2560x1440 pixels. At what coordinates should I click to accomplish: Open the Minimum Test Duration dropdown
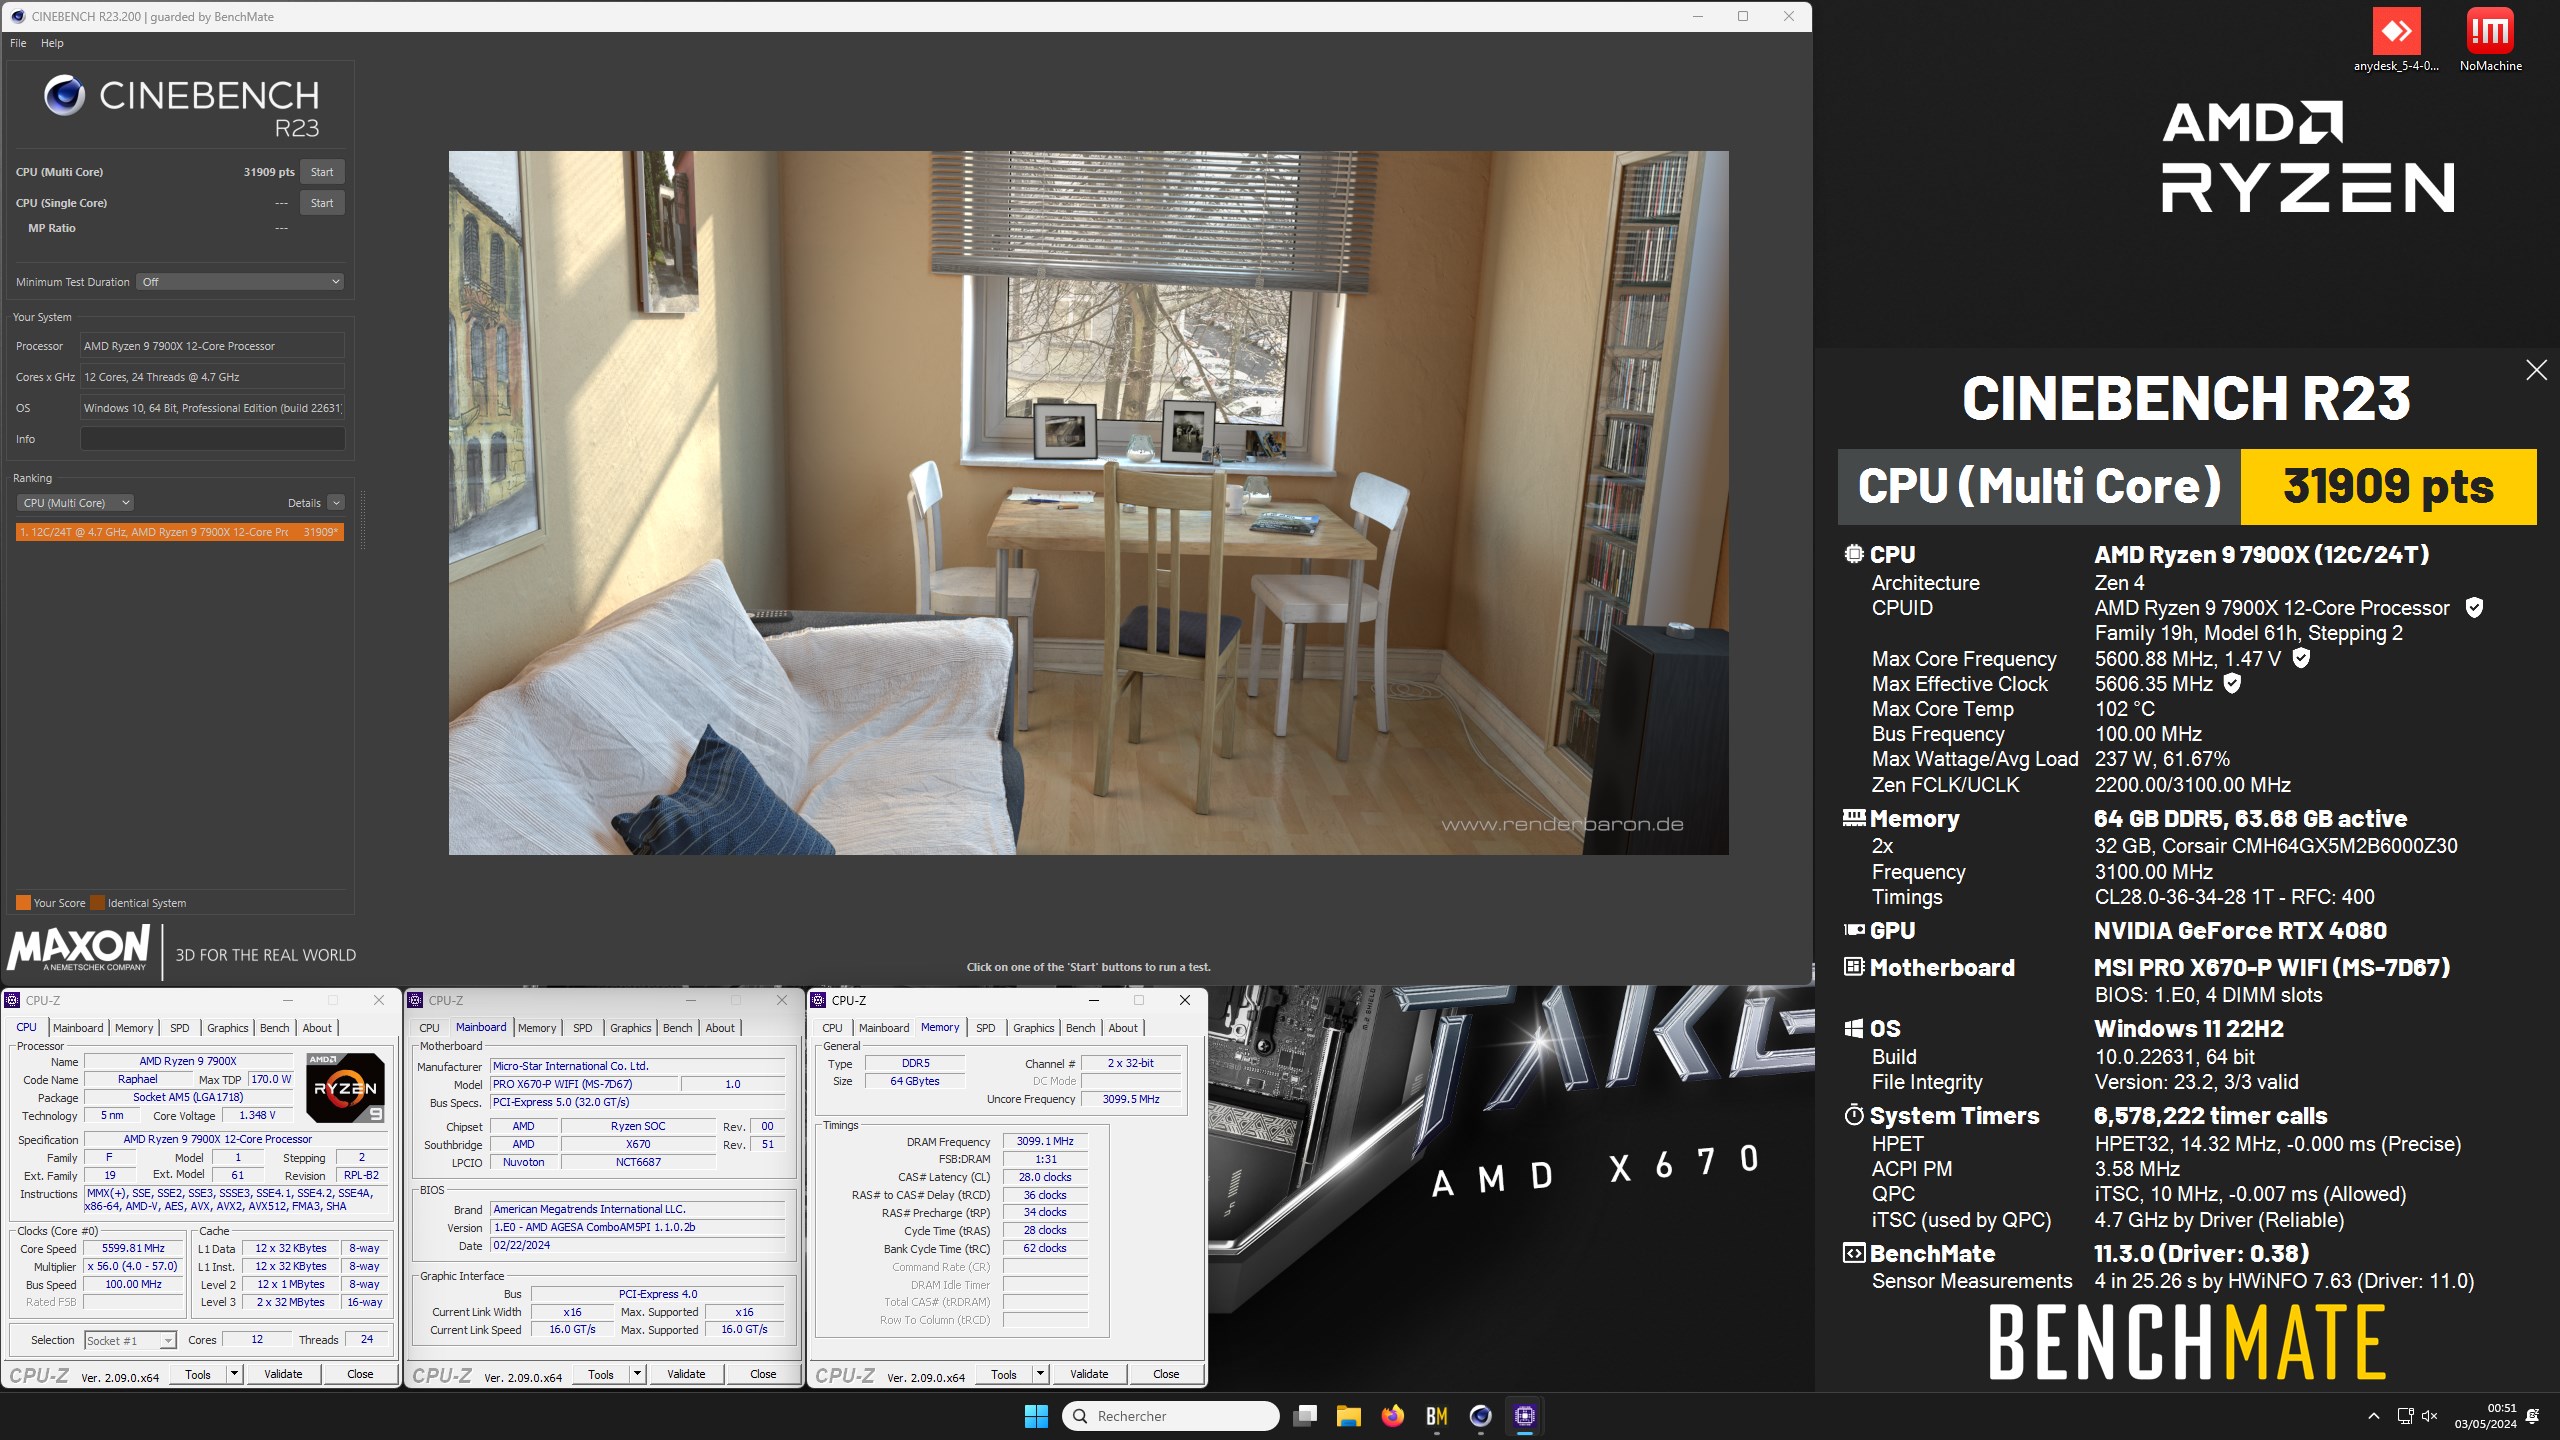point(240,282)
